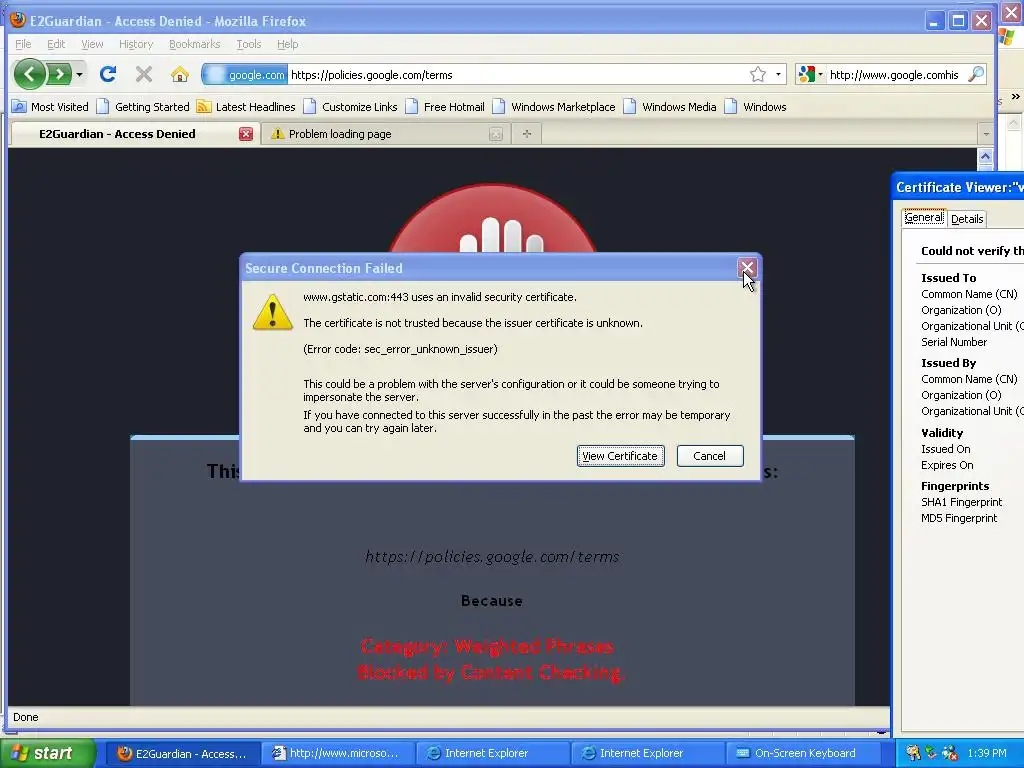
Task: Open the Edit menu
Action: 56,44
